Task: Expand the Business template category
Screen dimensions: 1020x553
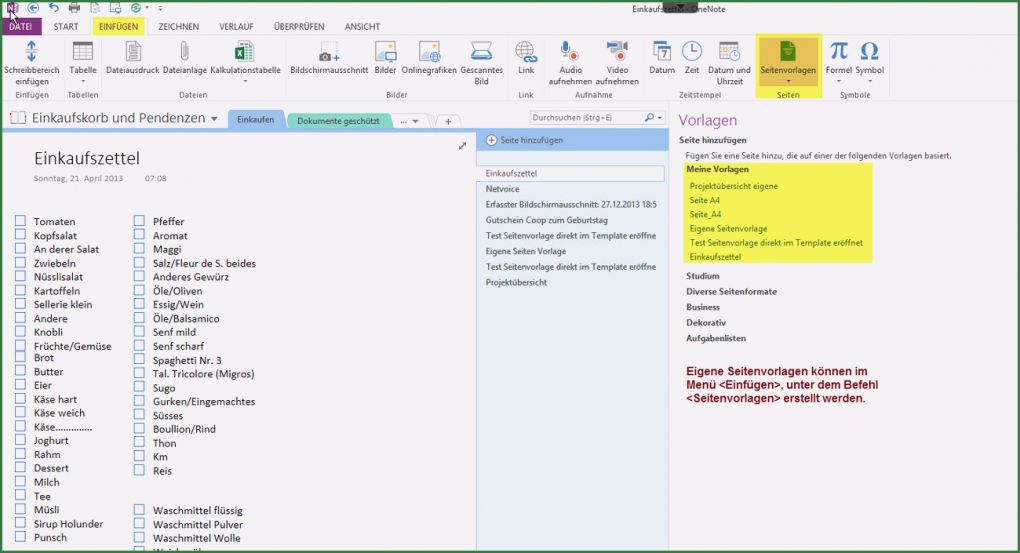Action: [703, 307]
